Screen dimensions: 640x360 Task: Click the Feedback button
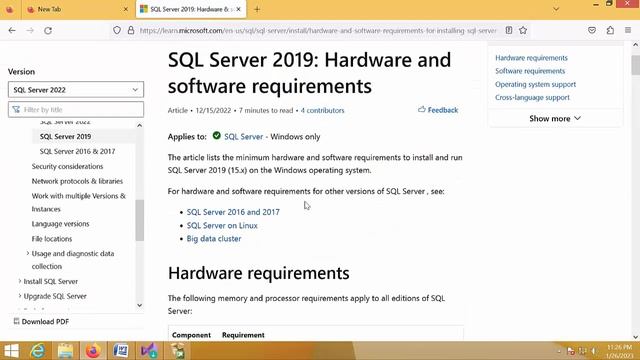click(438, 110)
